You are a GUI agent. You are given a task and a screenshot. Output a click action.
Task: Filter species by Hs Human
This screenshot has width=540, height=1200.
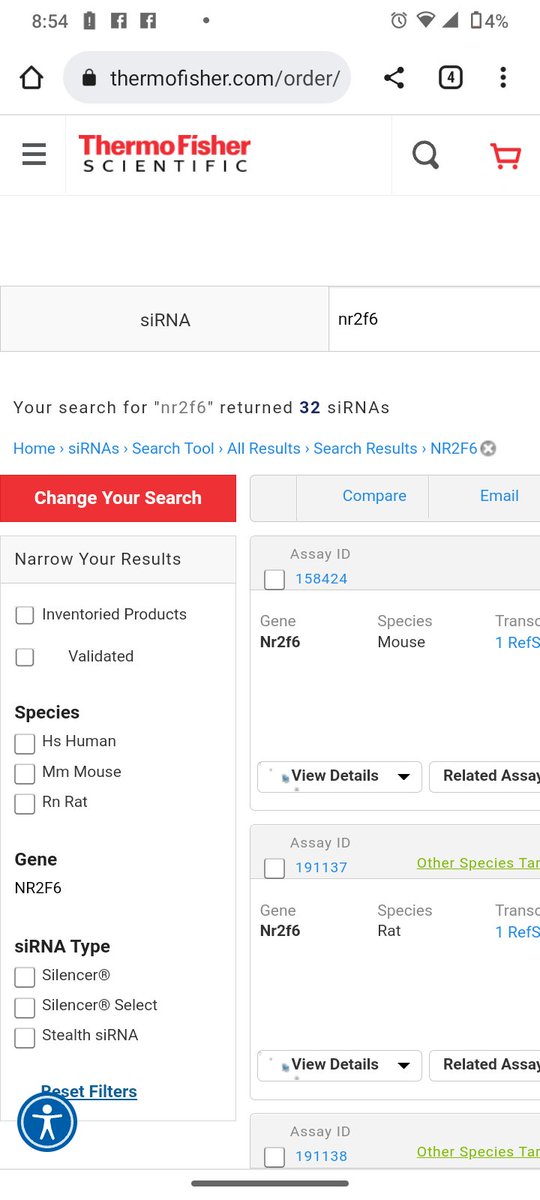coord(25,743)
